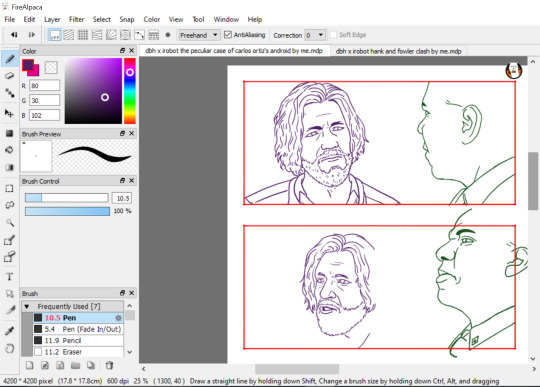
Task: Float the Brush Preview panel
Action: [x=122, y=133]
